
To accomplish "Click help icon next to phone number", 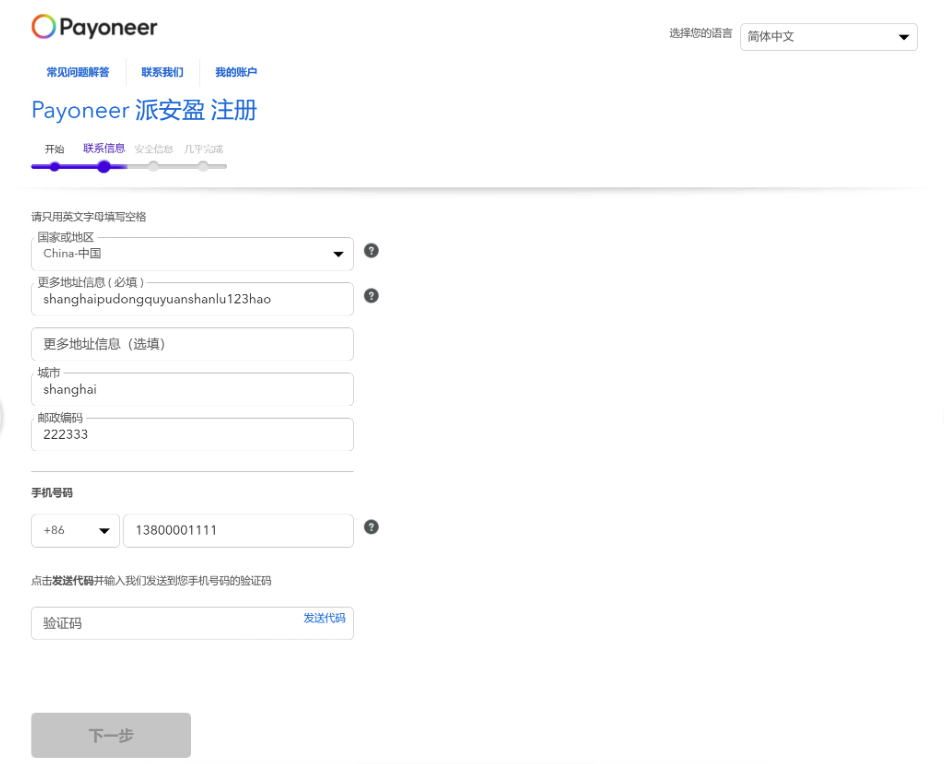I will [x=371, y=527].
